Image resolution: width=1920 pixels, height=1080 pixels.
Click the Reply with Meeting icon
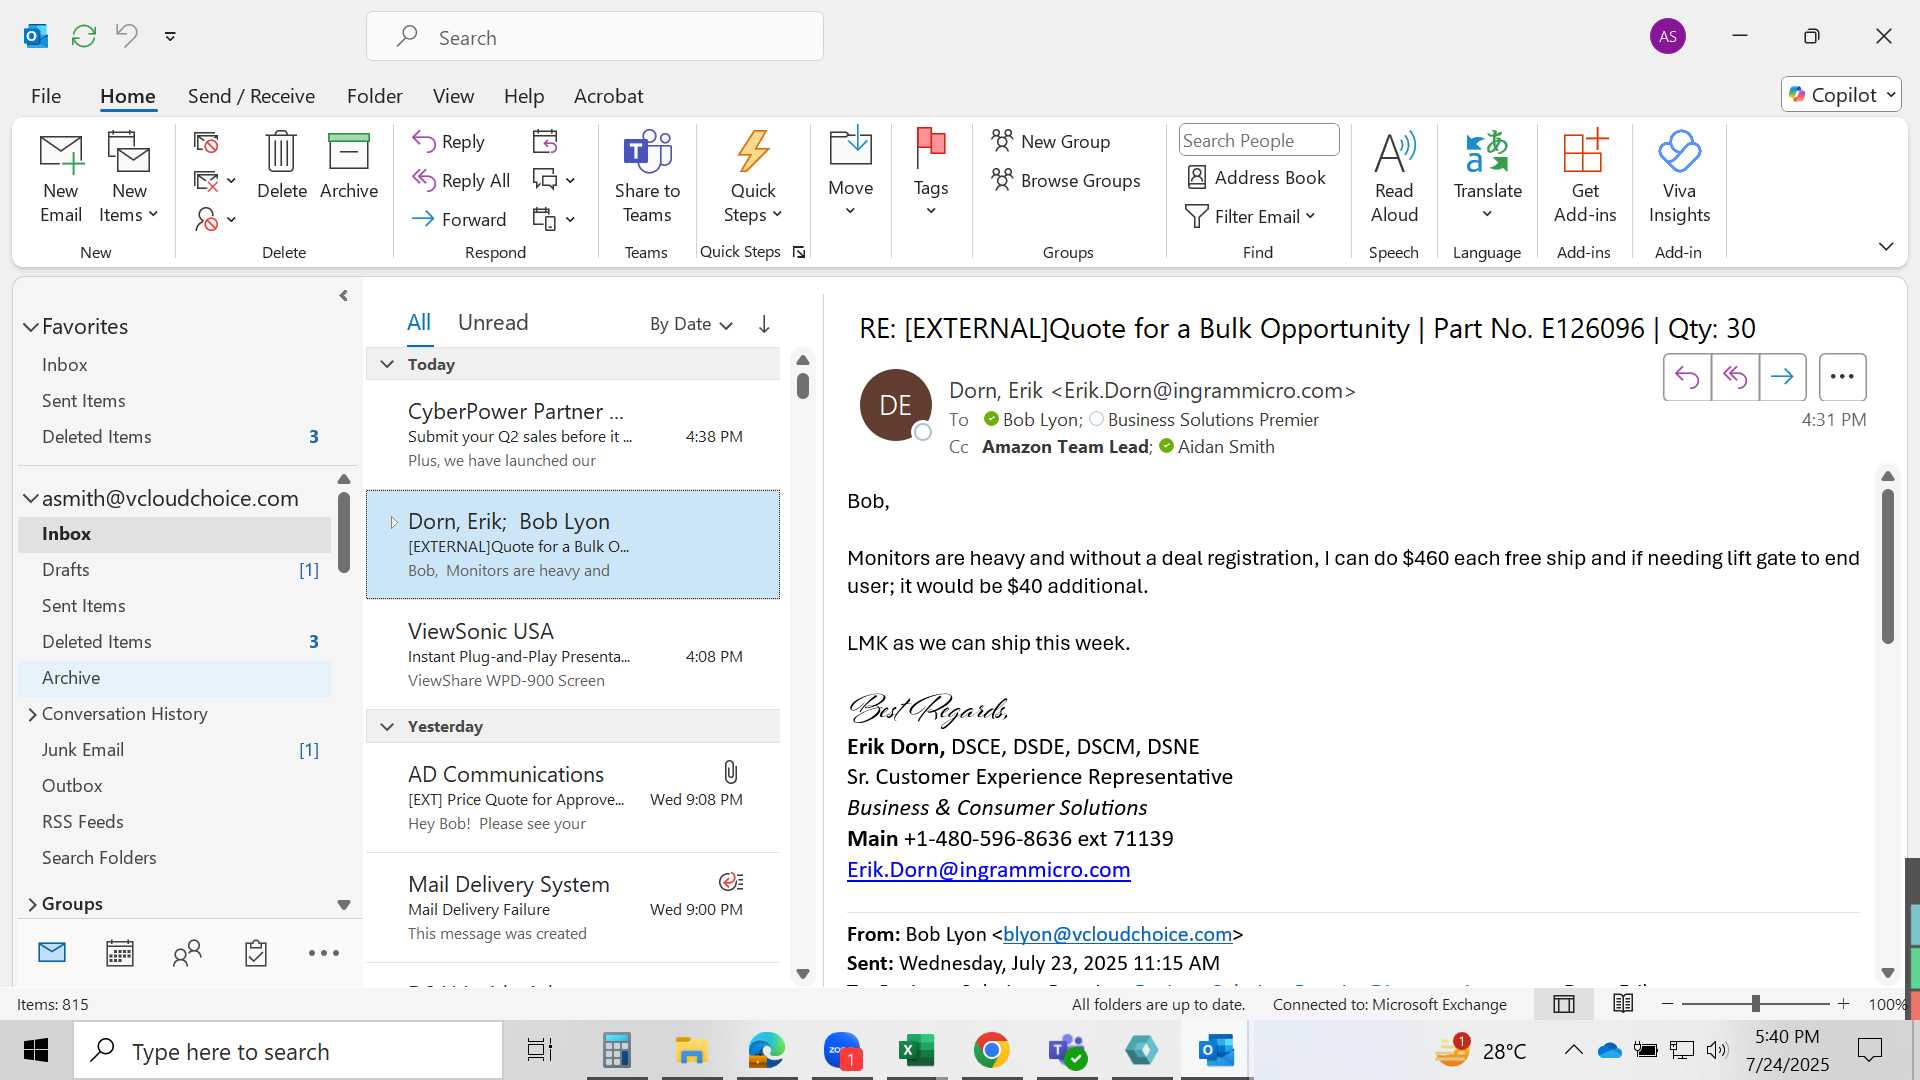545,142
